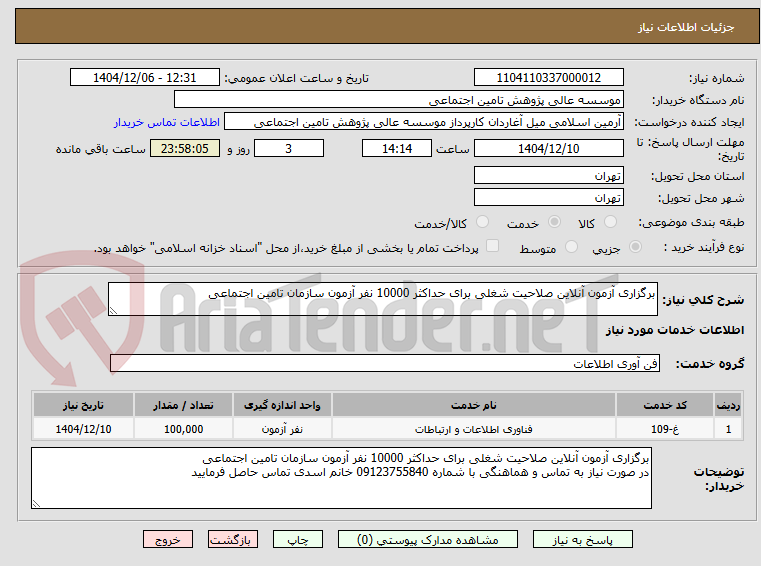This screenshot has width=761, height=566.
Task: Click need date cell '1404/12/10' in table
Action: click(x=83, y=429)
